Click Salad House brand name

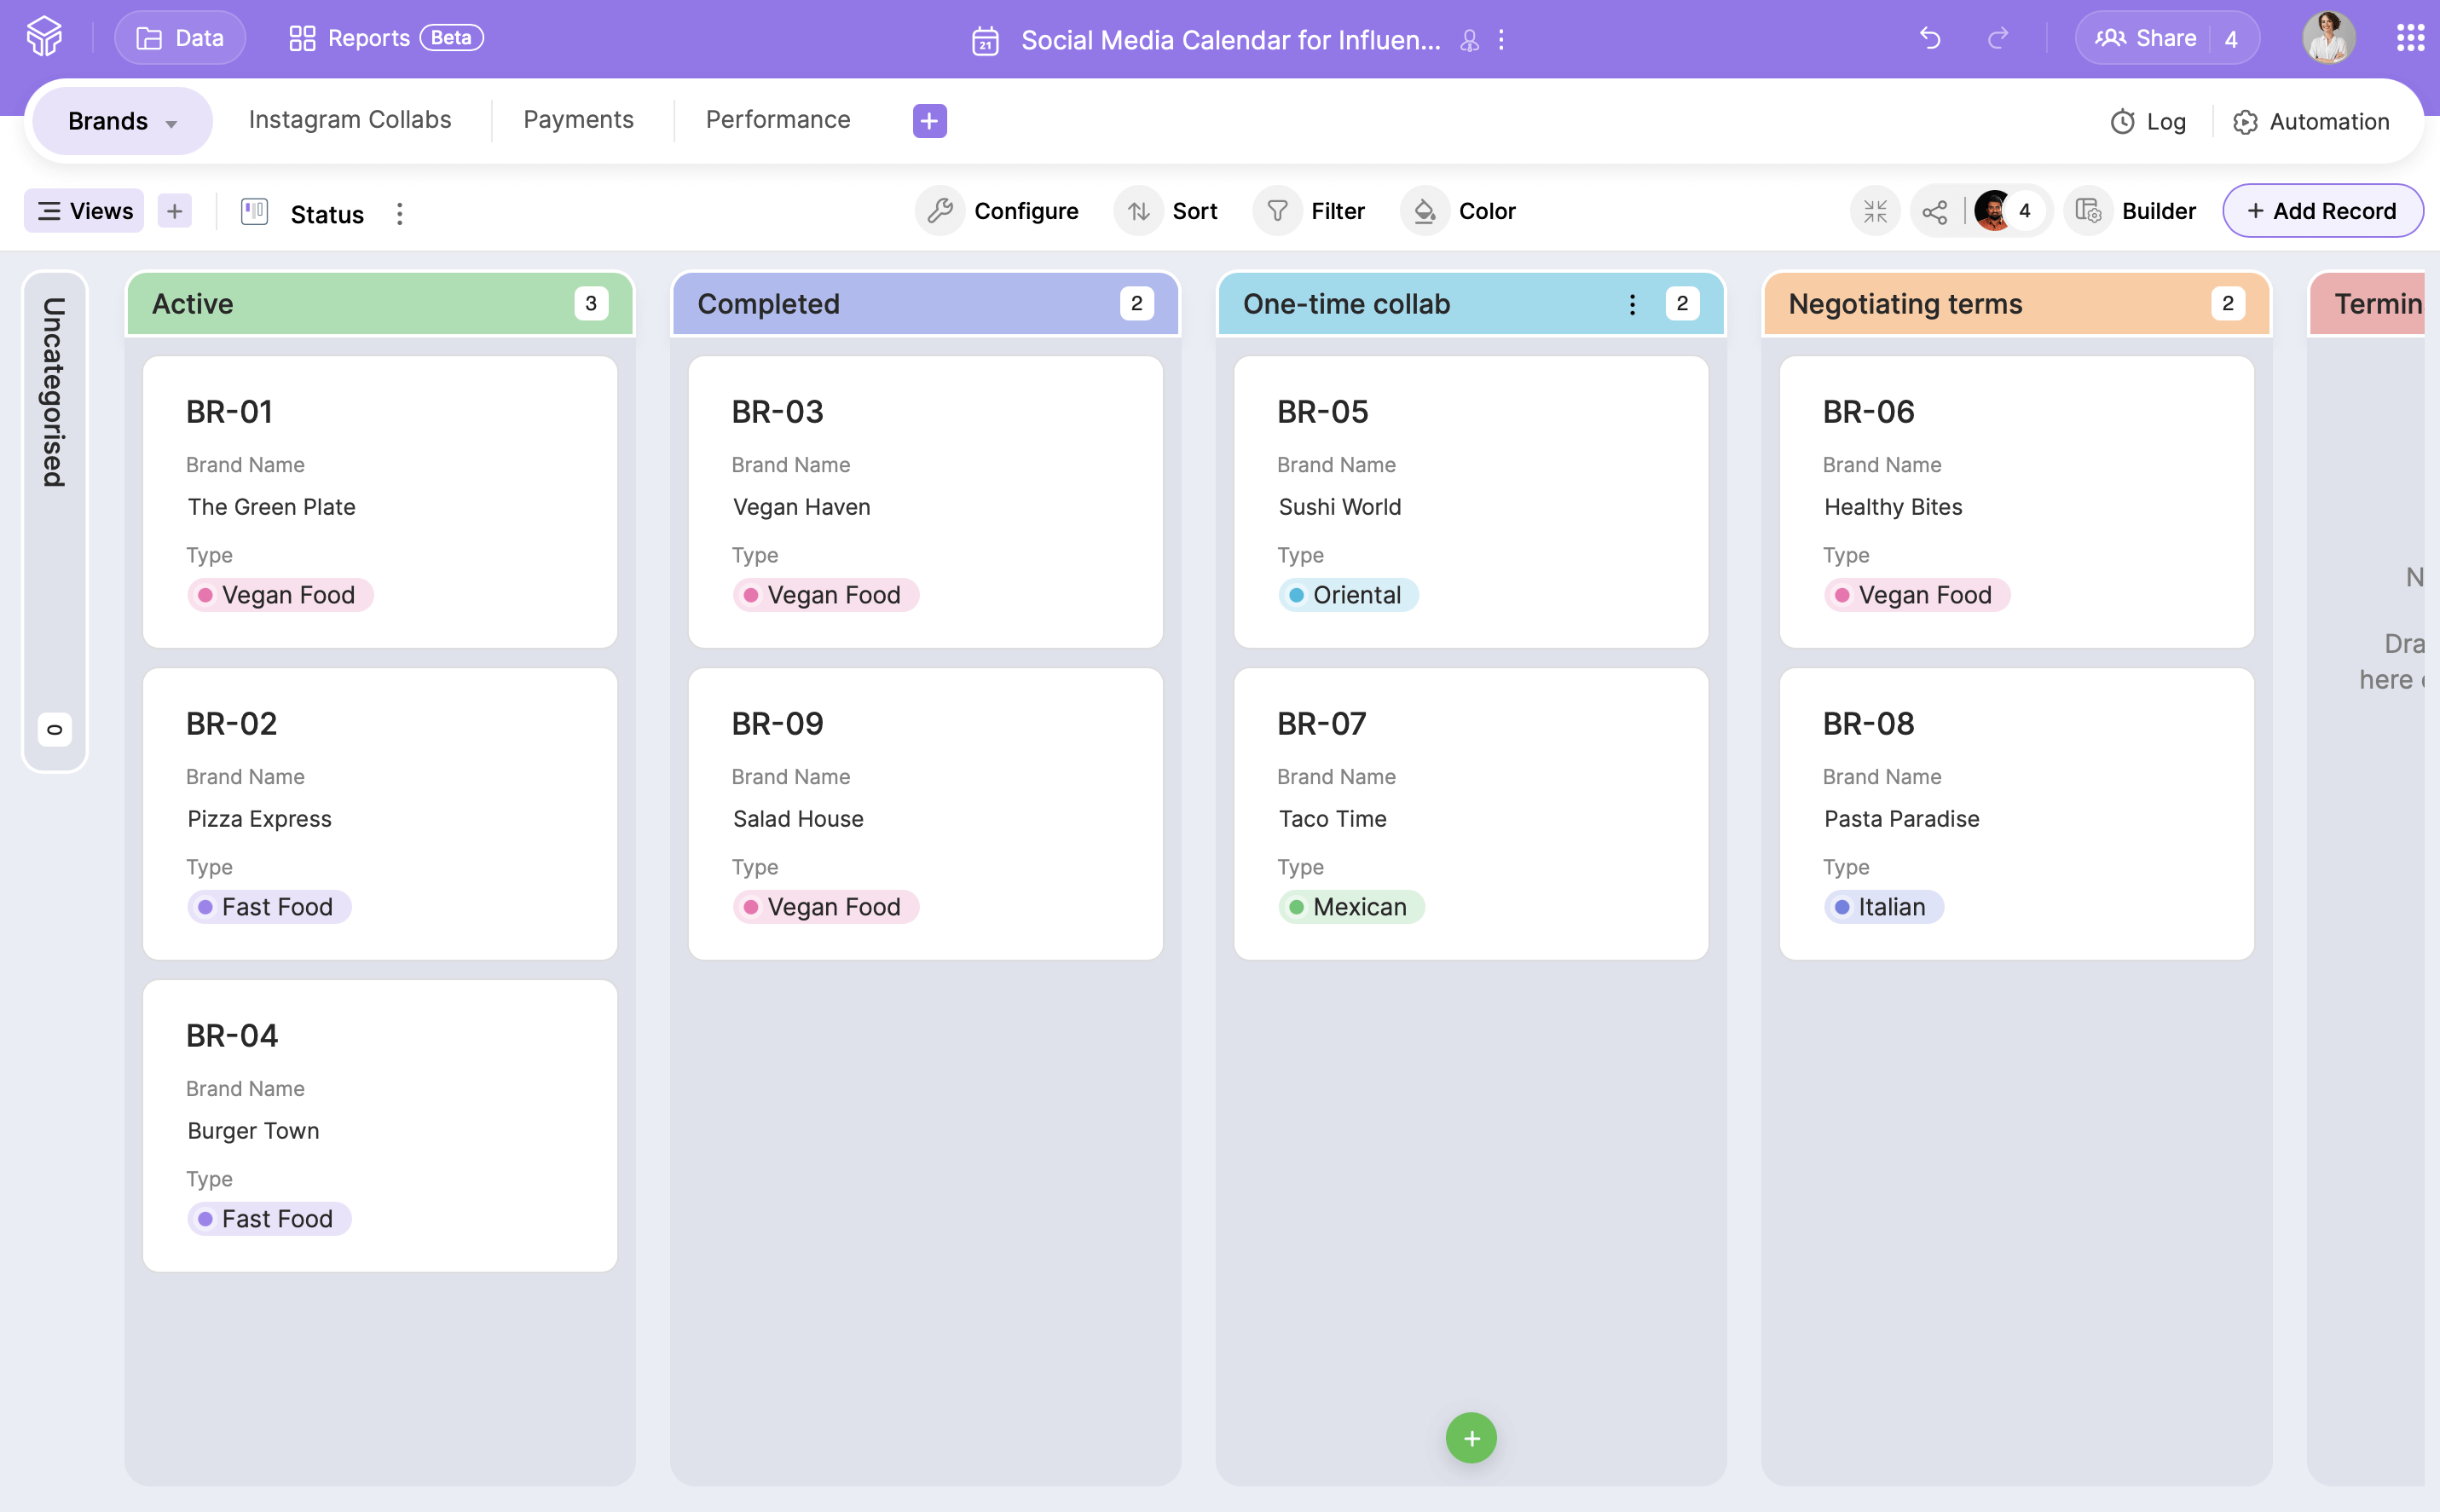pos(797,819)
